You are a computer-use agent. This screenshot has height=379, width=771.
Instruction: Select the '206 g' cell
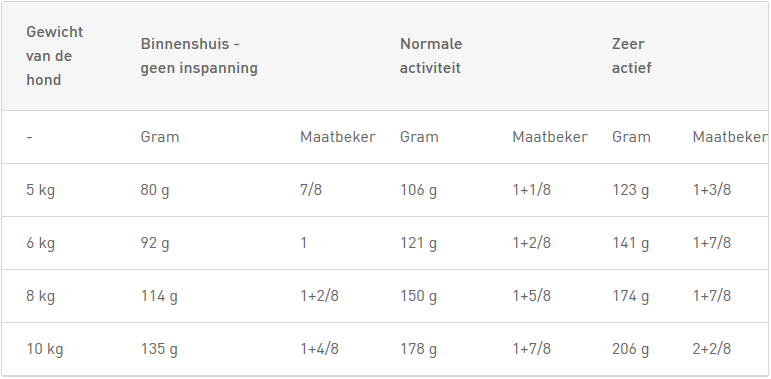(630, 349)
